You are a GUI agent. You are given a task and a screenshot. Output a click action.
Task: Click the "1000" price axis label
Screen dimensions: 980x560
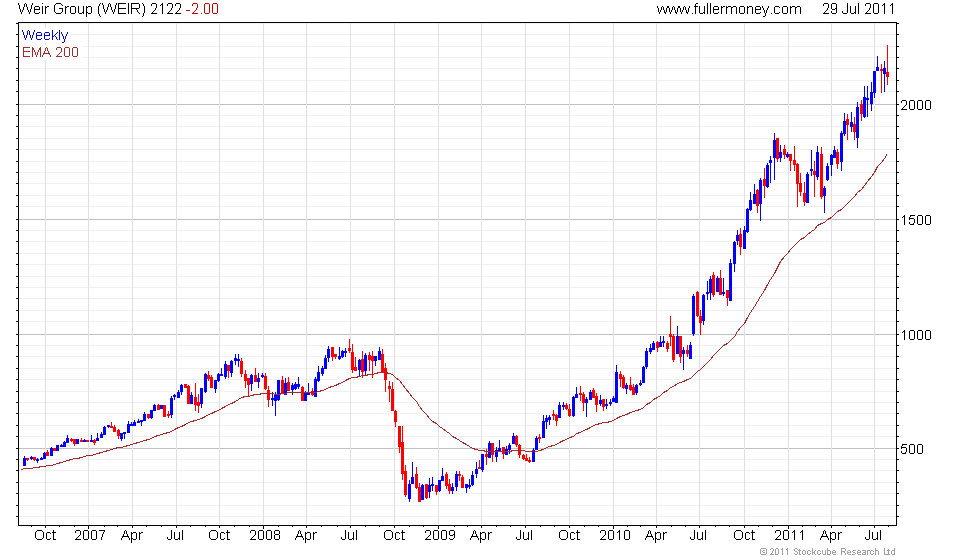916,335
